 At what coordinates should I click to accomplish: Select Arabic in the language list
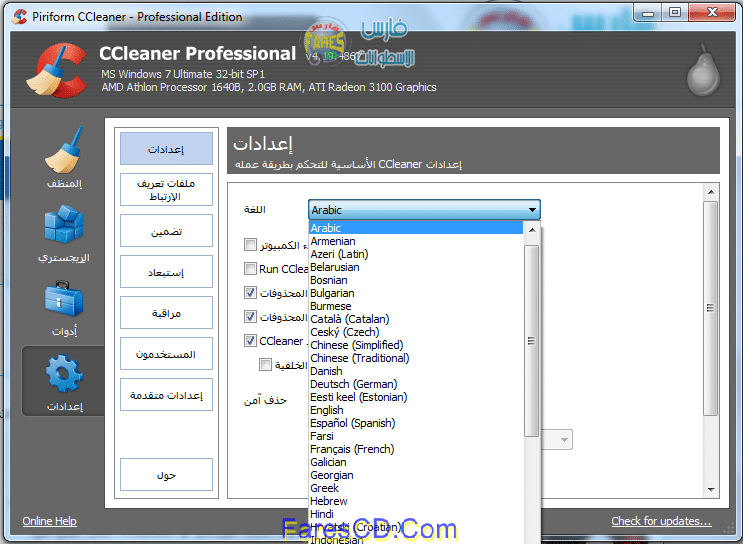click(416, 228)
